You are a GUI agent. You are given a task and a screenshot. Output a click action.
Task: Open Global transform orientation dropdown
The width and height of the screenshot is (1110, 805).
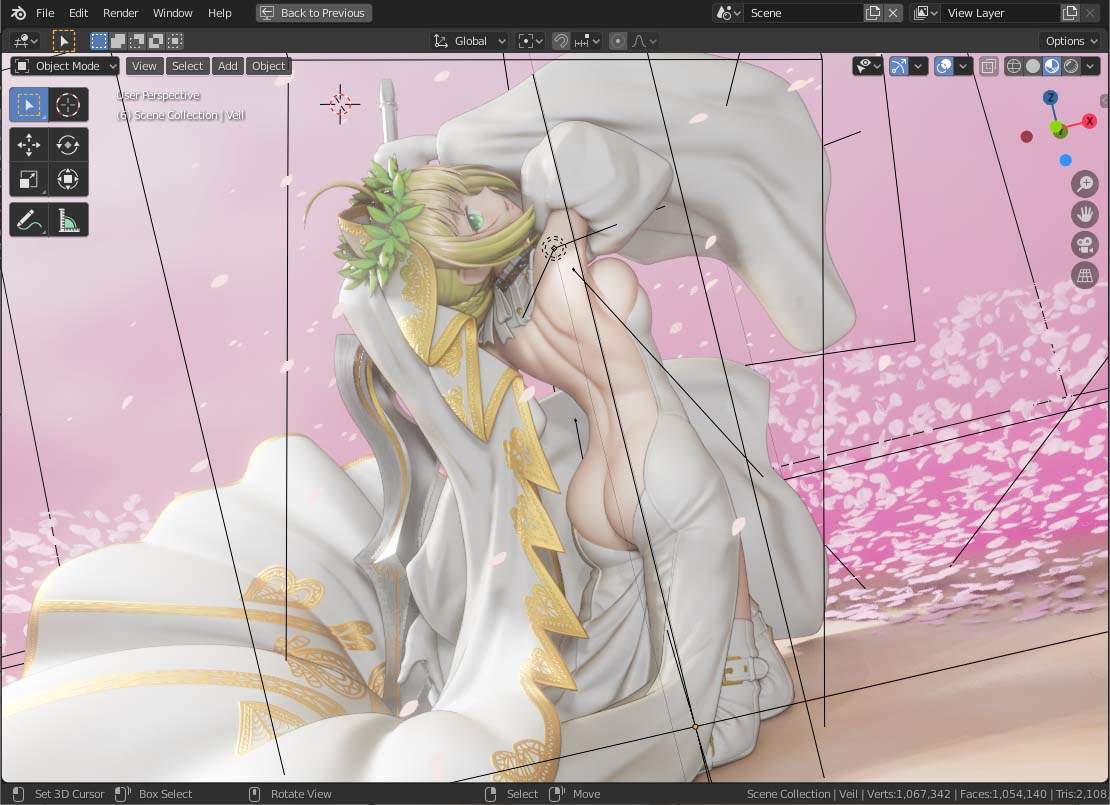tap(469, 41)
